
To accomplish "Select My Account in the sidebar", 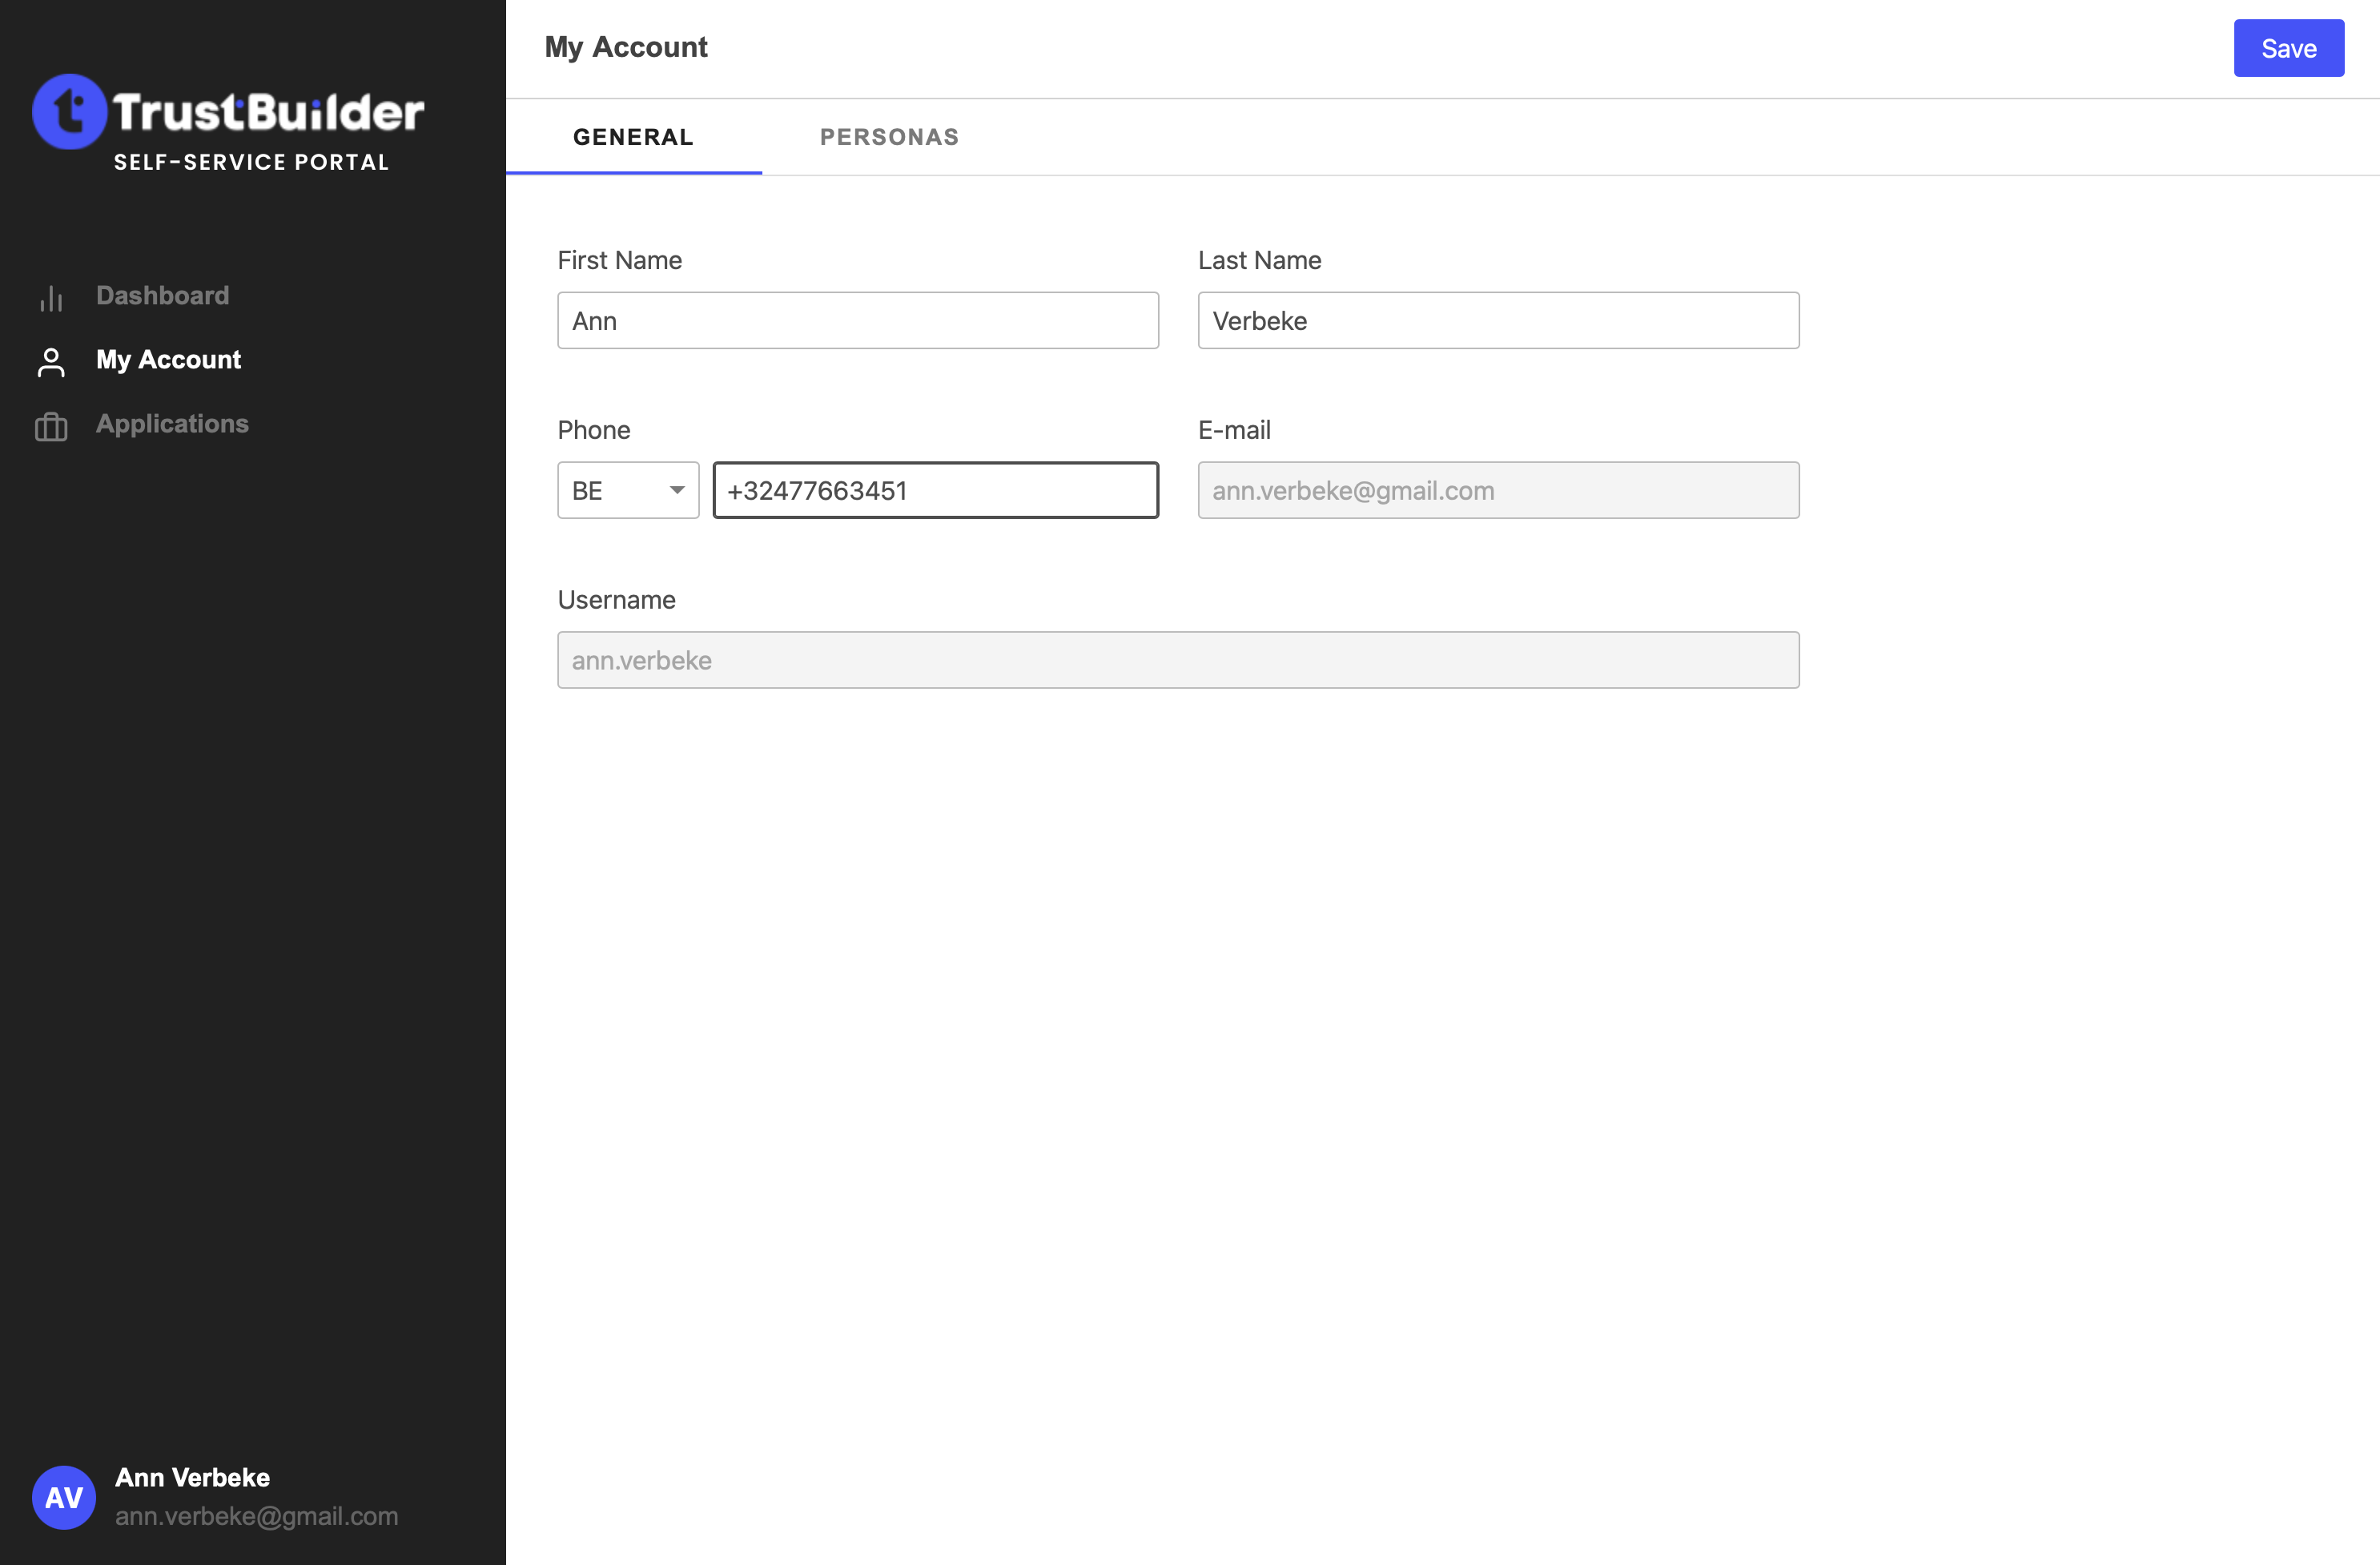I will point(168,360).
